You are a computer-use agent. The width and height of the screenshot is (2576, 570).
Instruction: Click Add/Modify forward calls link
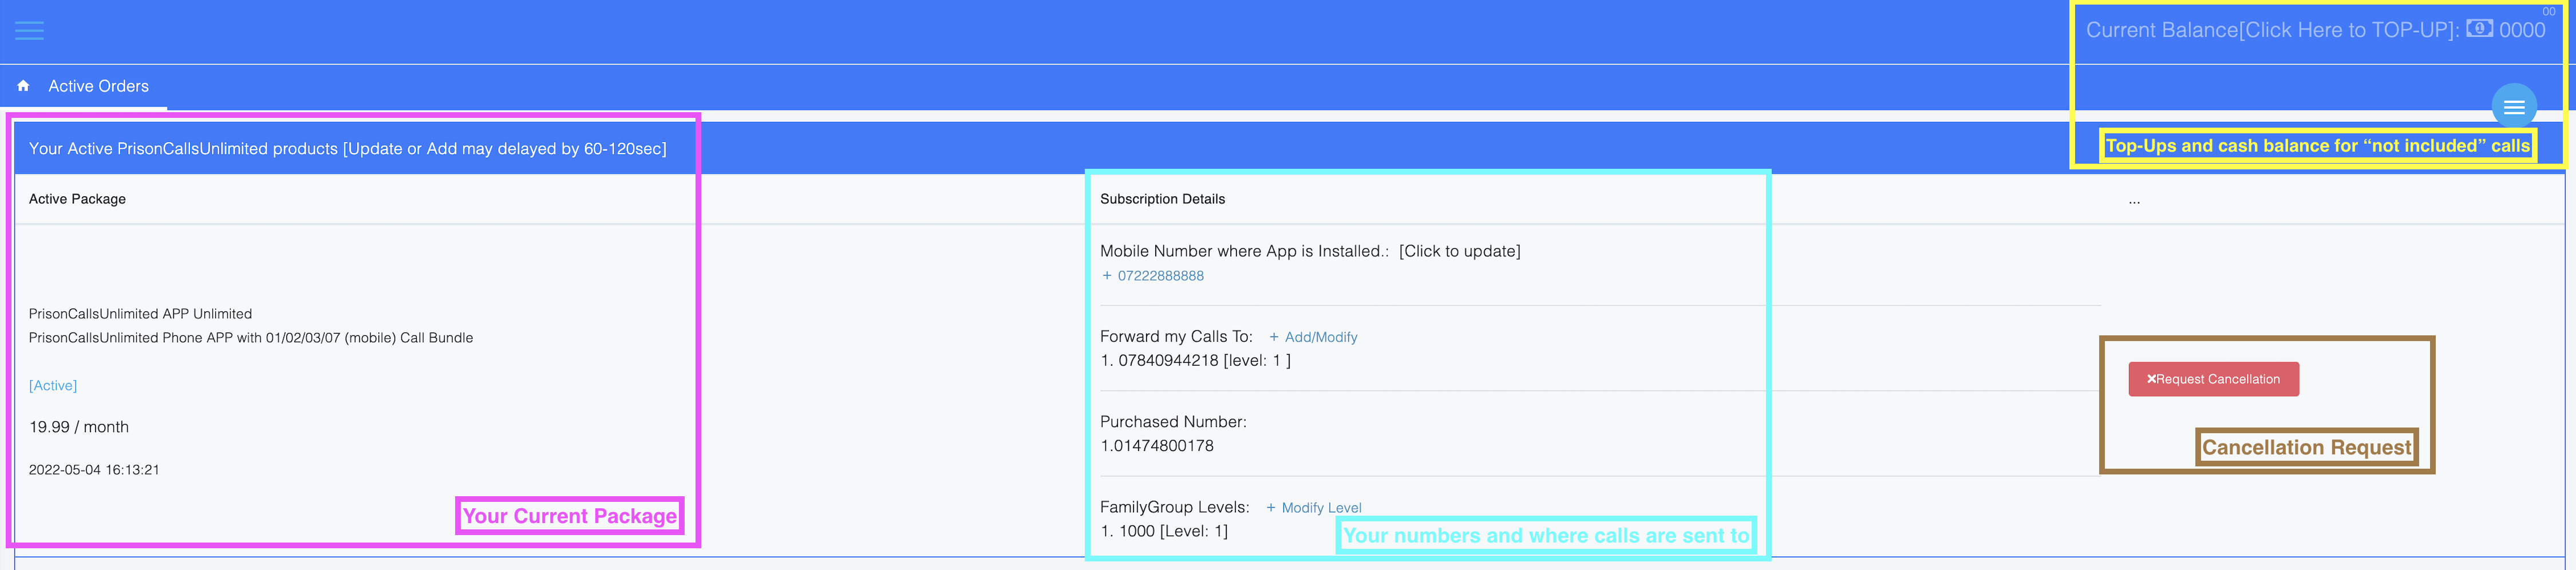click(x=1313, y=337)
